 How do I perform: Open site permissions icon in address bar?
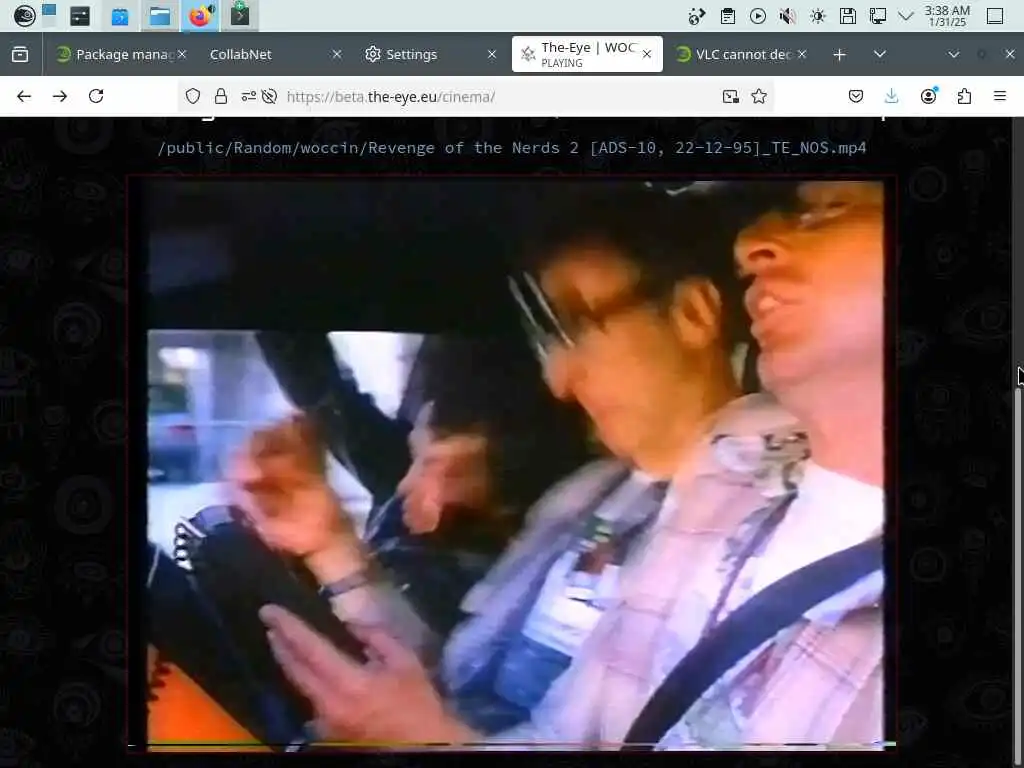[x=248, y=97]
